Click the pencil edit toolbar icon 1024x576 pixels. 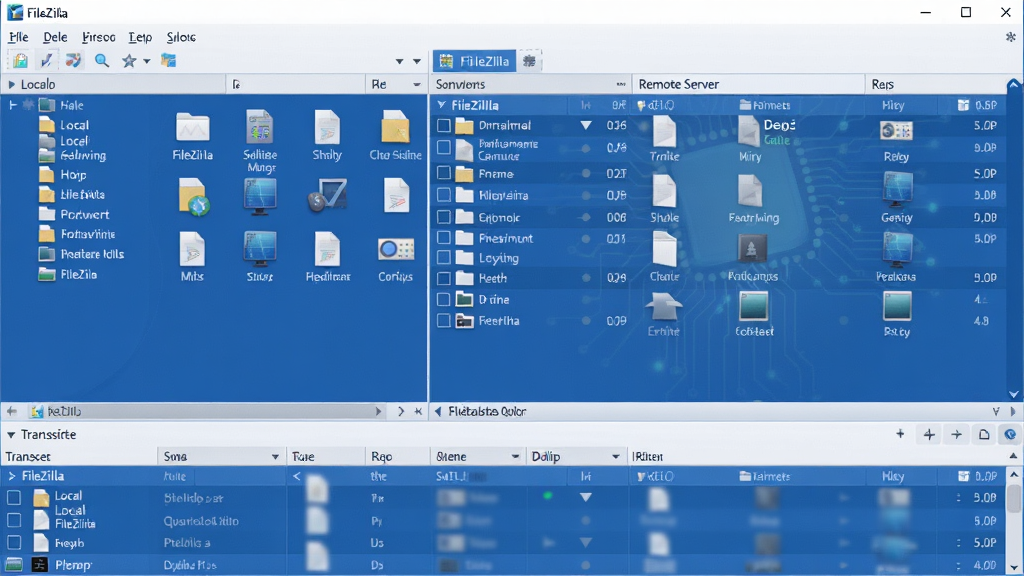[x=46, y=61]
